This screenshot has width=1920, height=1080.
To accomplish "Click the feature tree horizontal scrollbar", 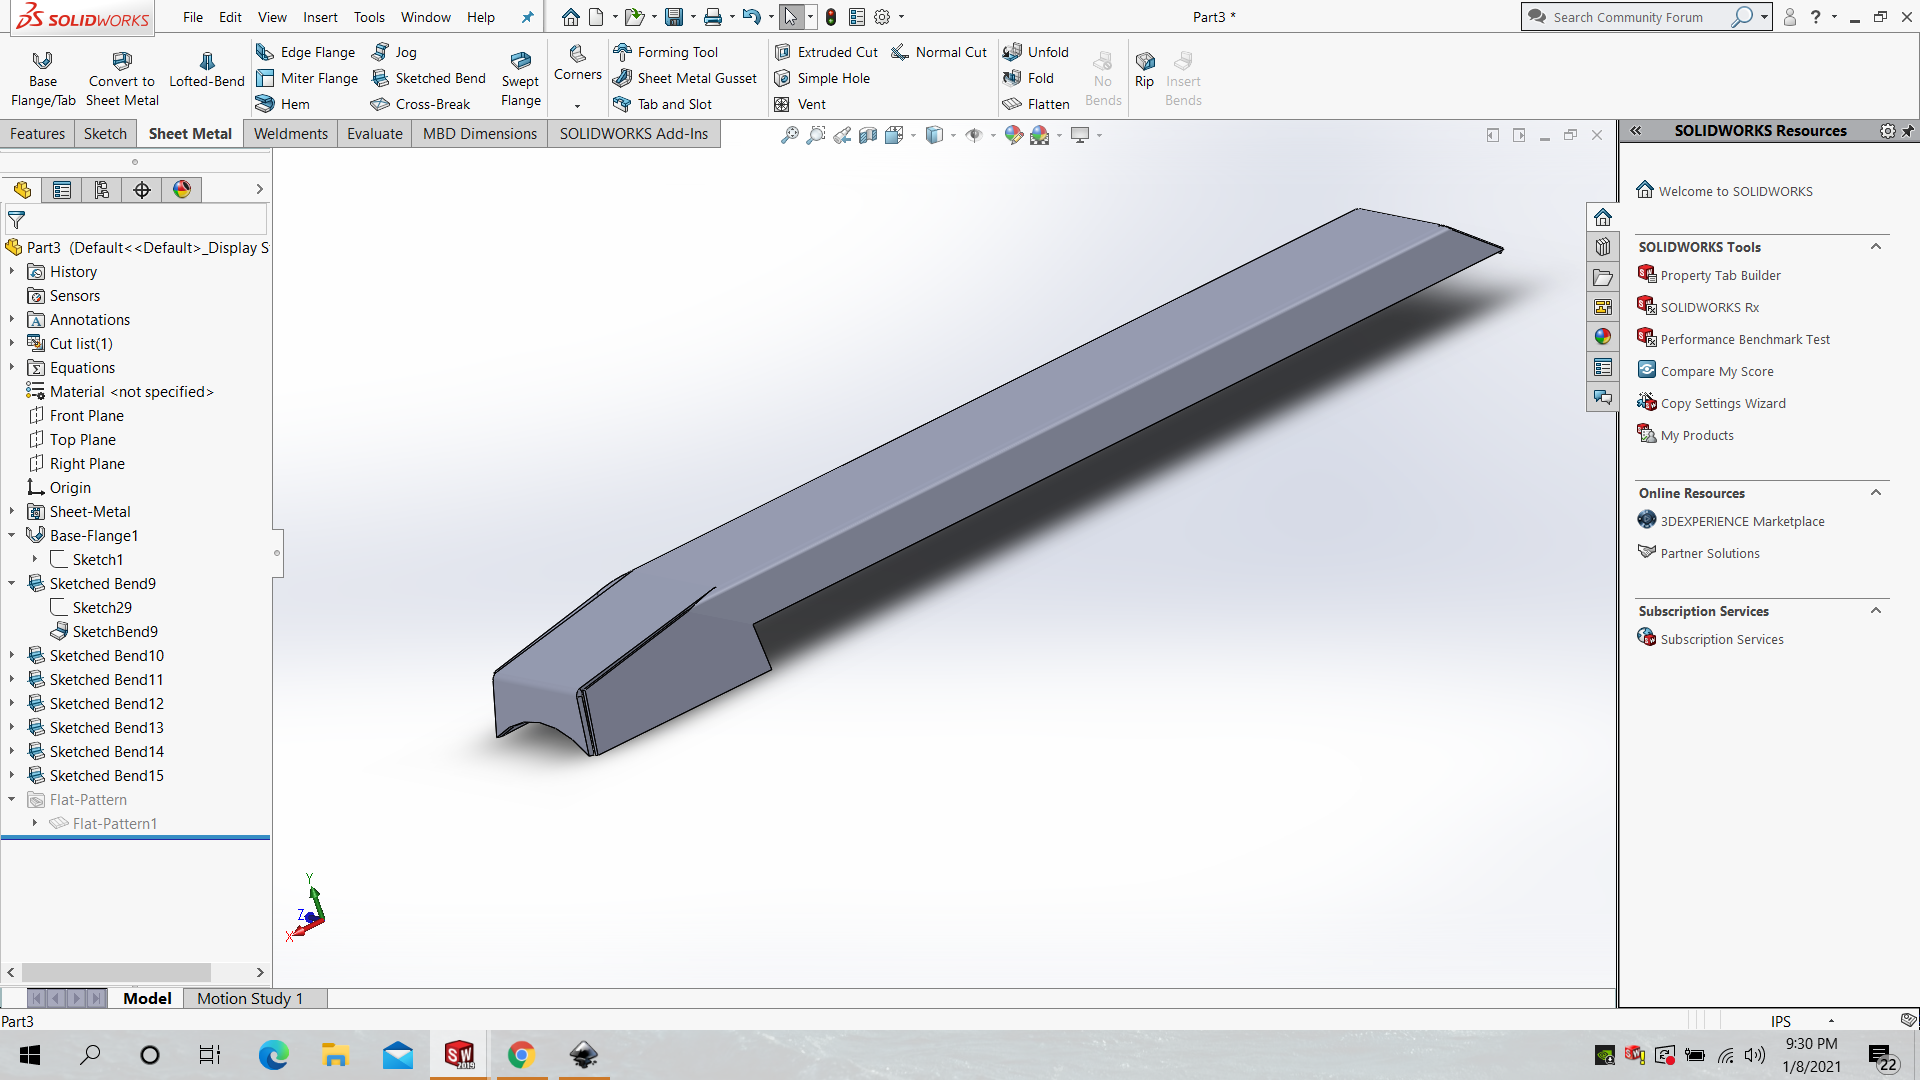I will pyautogui.click(x=116, y=972).
